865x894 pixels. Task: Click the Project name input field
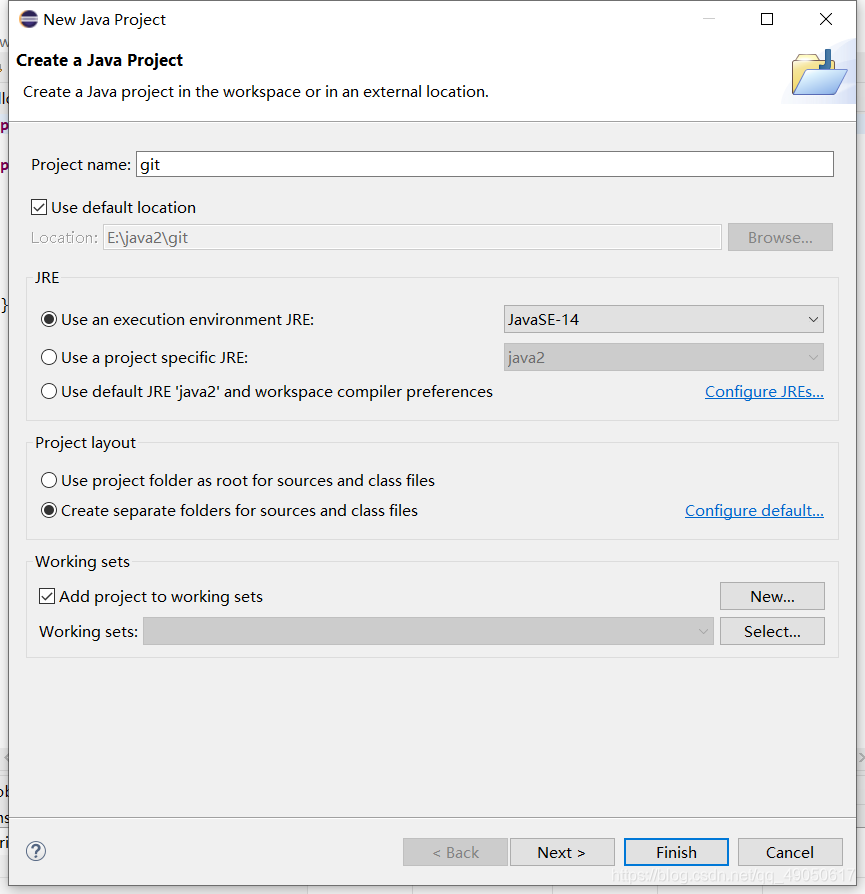[x=485, y=164]
